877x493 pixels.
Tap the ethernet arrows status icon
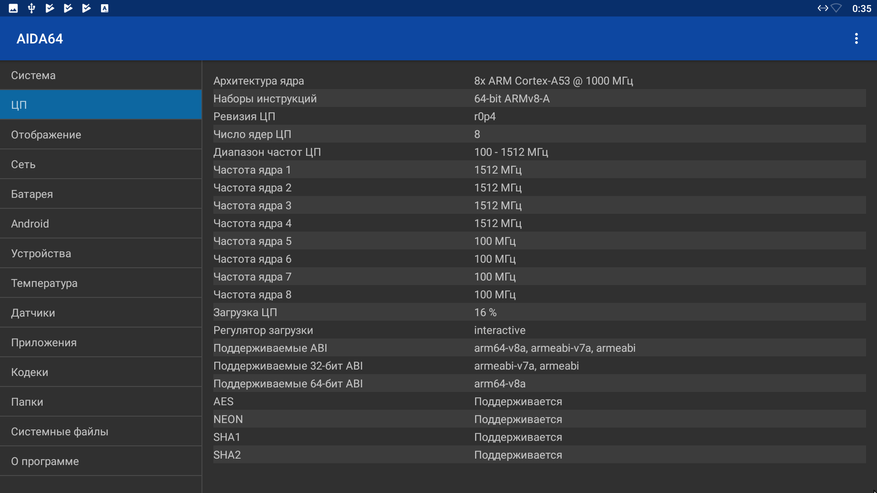(x=823, y=8)
